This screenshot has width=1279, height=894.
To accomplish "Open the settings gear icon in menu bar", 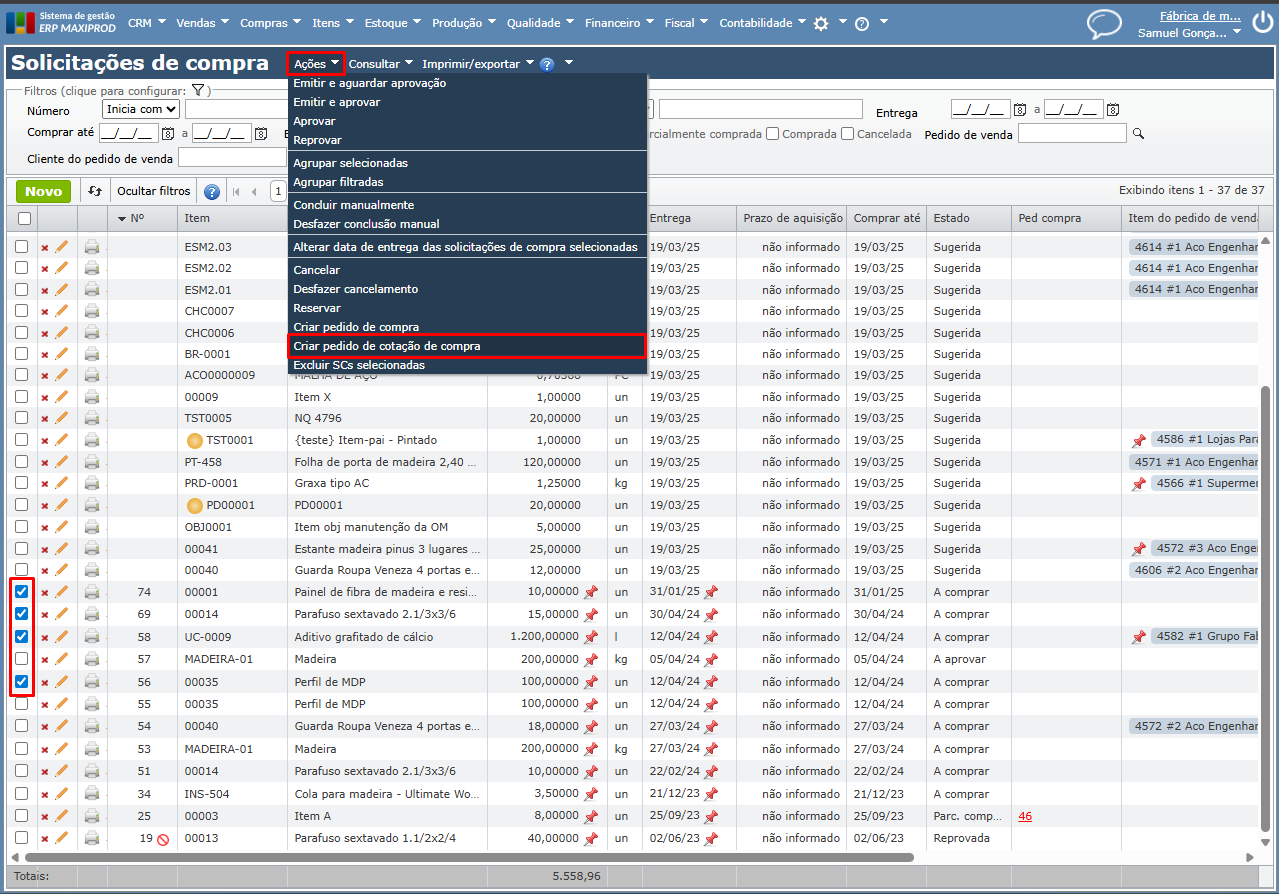I will [821, 23].
